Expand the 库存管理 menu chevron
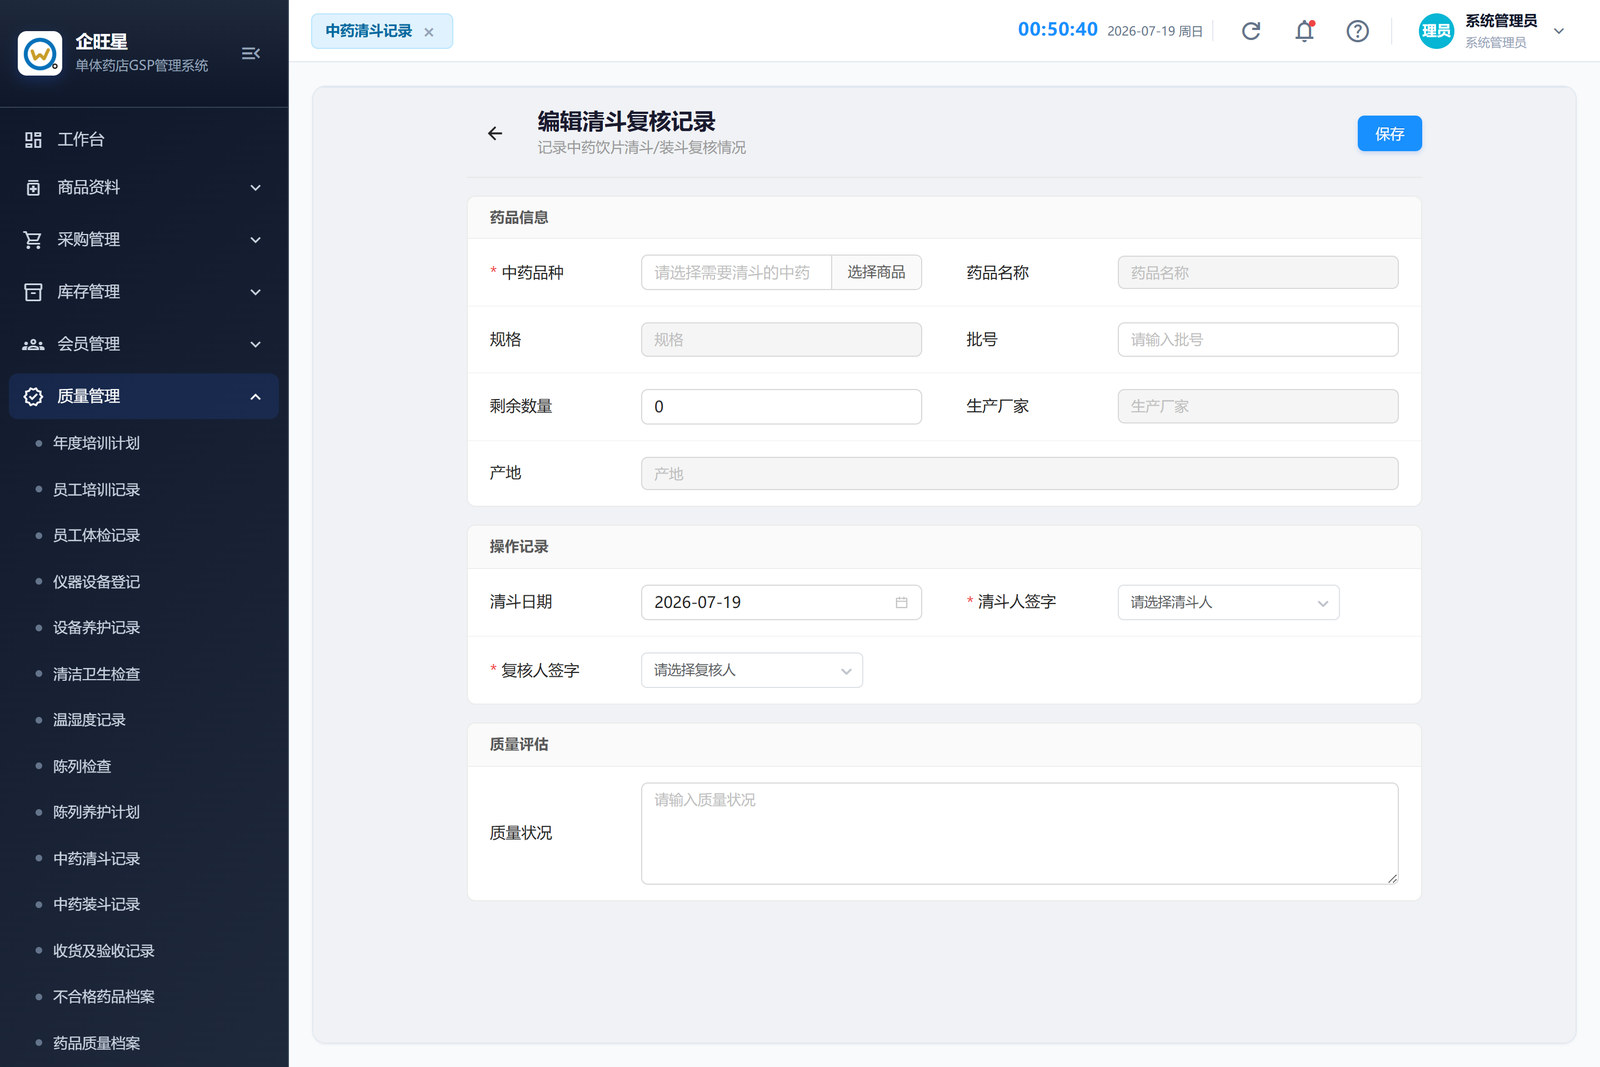 (x=255, y=292)
